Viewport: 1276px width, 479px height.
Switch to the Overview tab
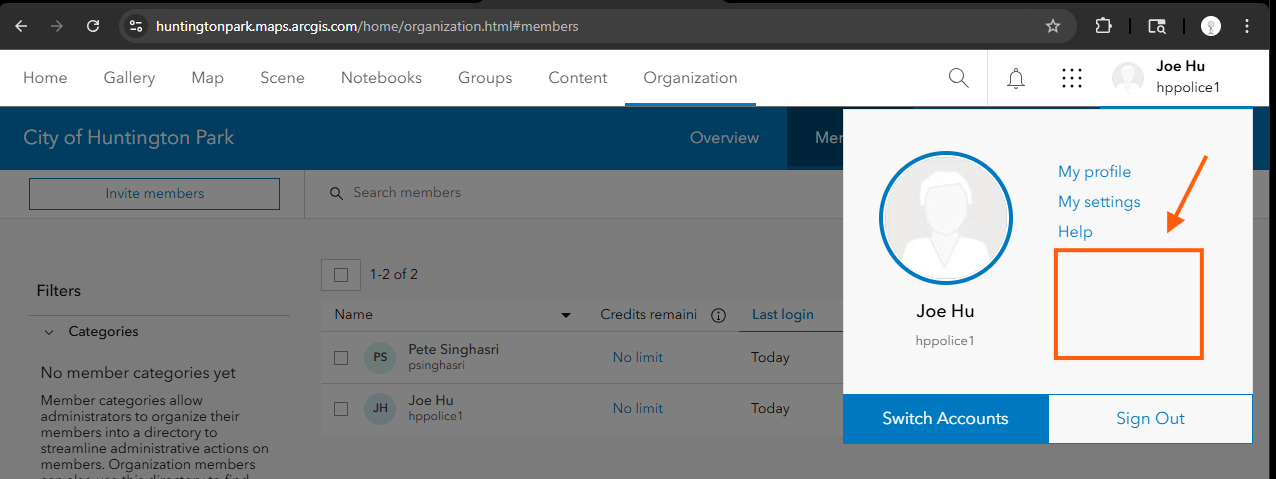[x=724, y=138]
